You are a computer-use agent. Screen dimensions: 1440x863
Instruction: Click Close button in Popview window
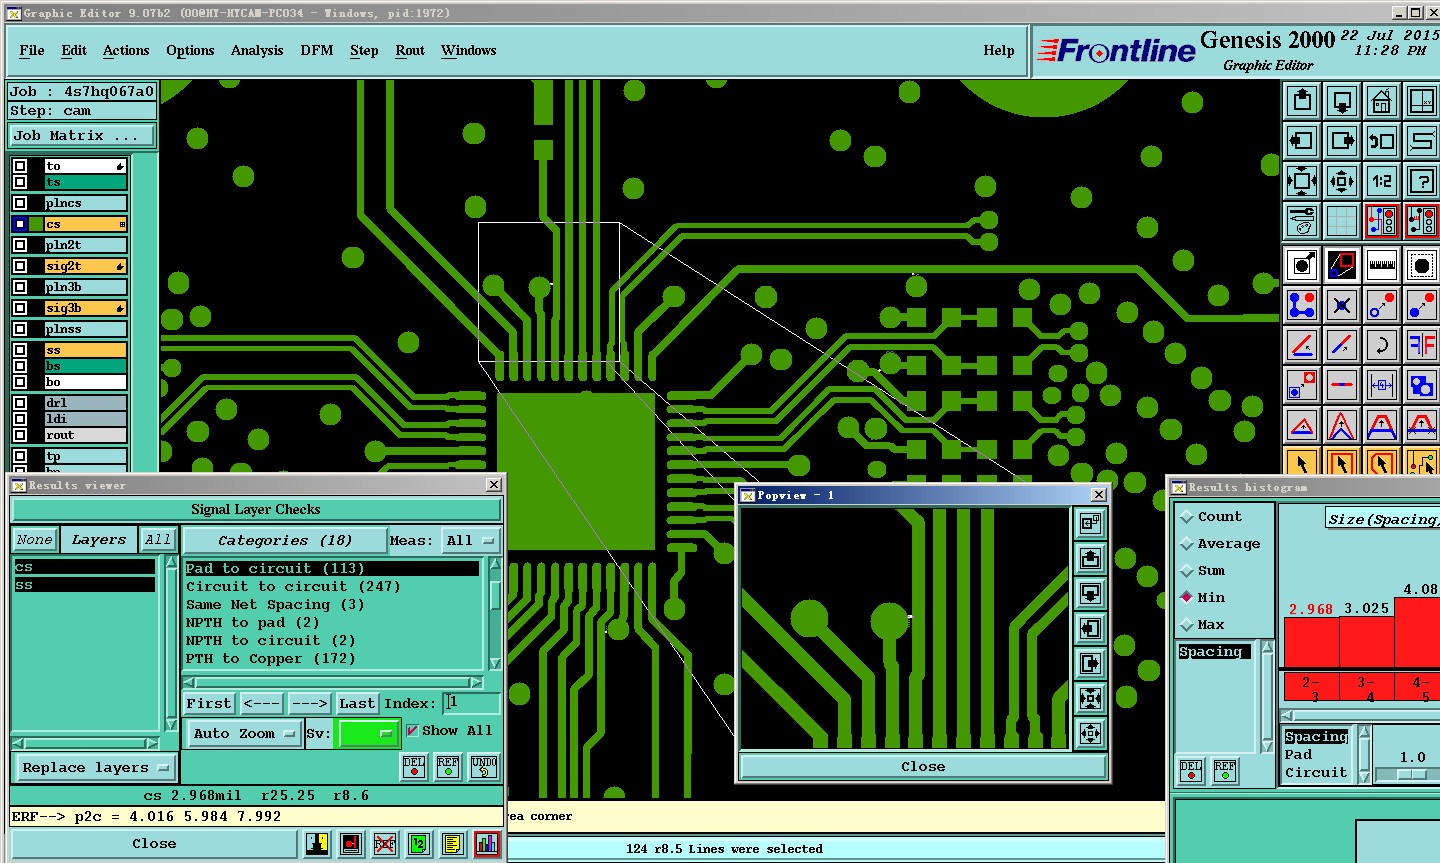[x=923, y=767]
